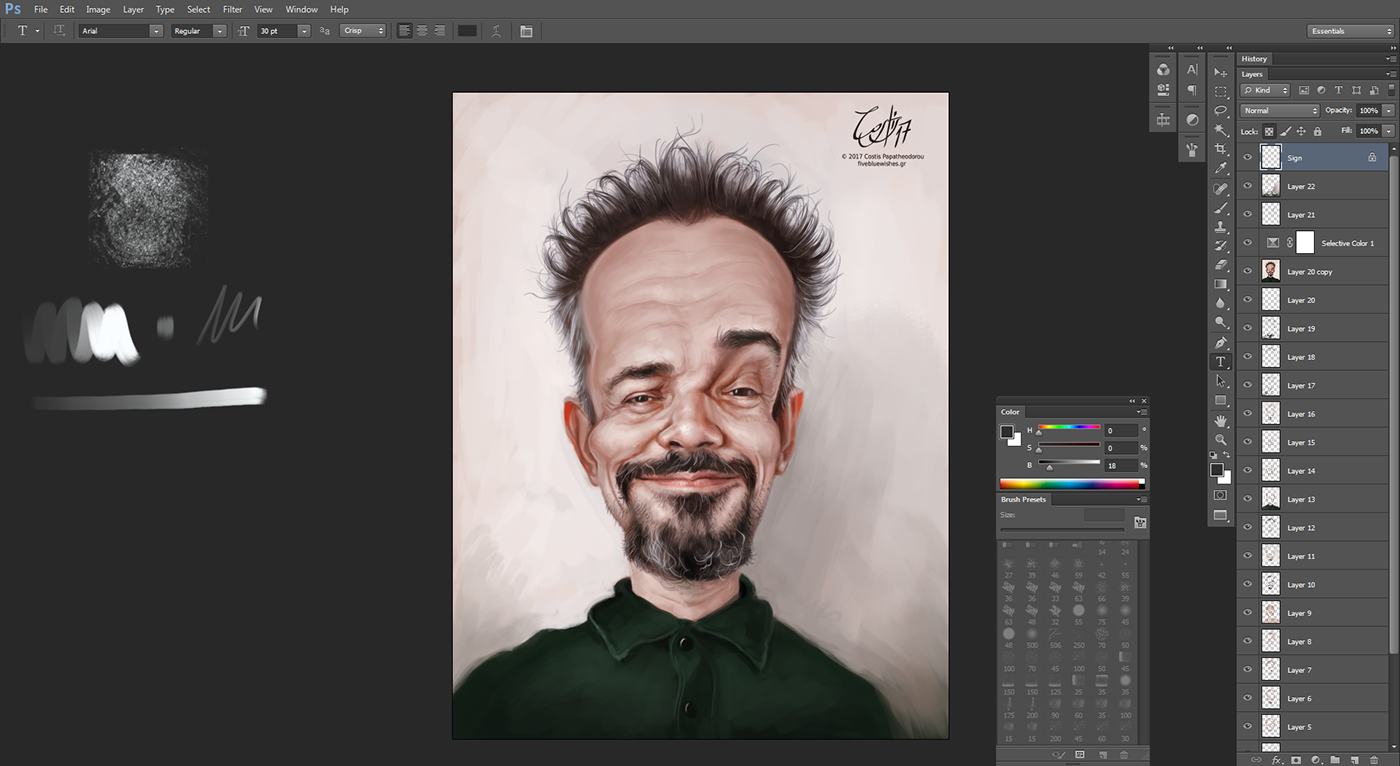1400x766 pixels.
Task: Select the Healing Brush tool
Action: pyautogui.click(x=1220, y=189)
